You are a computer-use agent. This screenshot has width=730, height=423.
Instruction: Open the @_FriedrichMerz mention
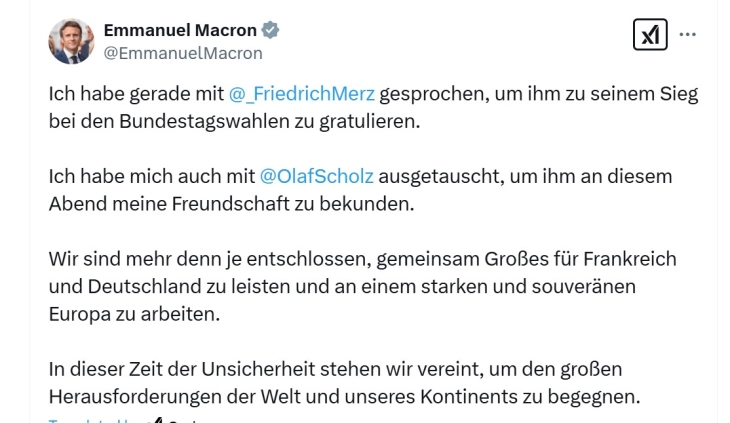point(302,94)
